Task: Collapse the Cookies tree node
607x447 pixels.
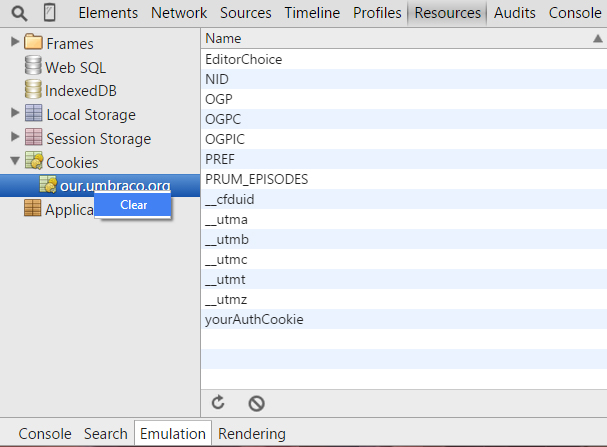Action: tap(14, 162)
